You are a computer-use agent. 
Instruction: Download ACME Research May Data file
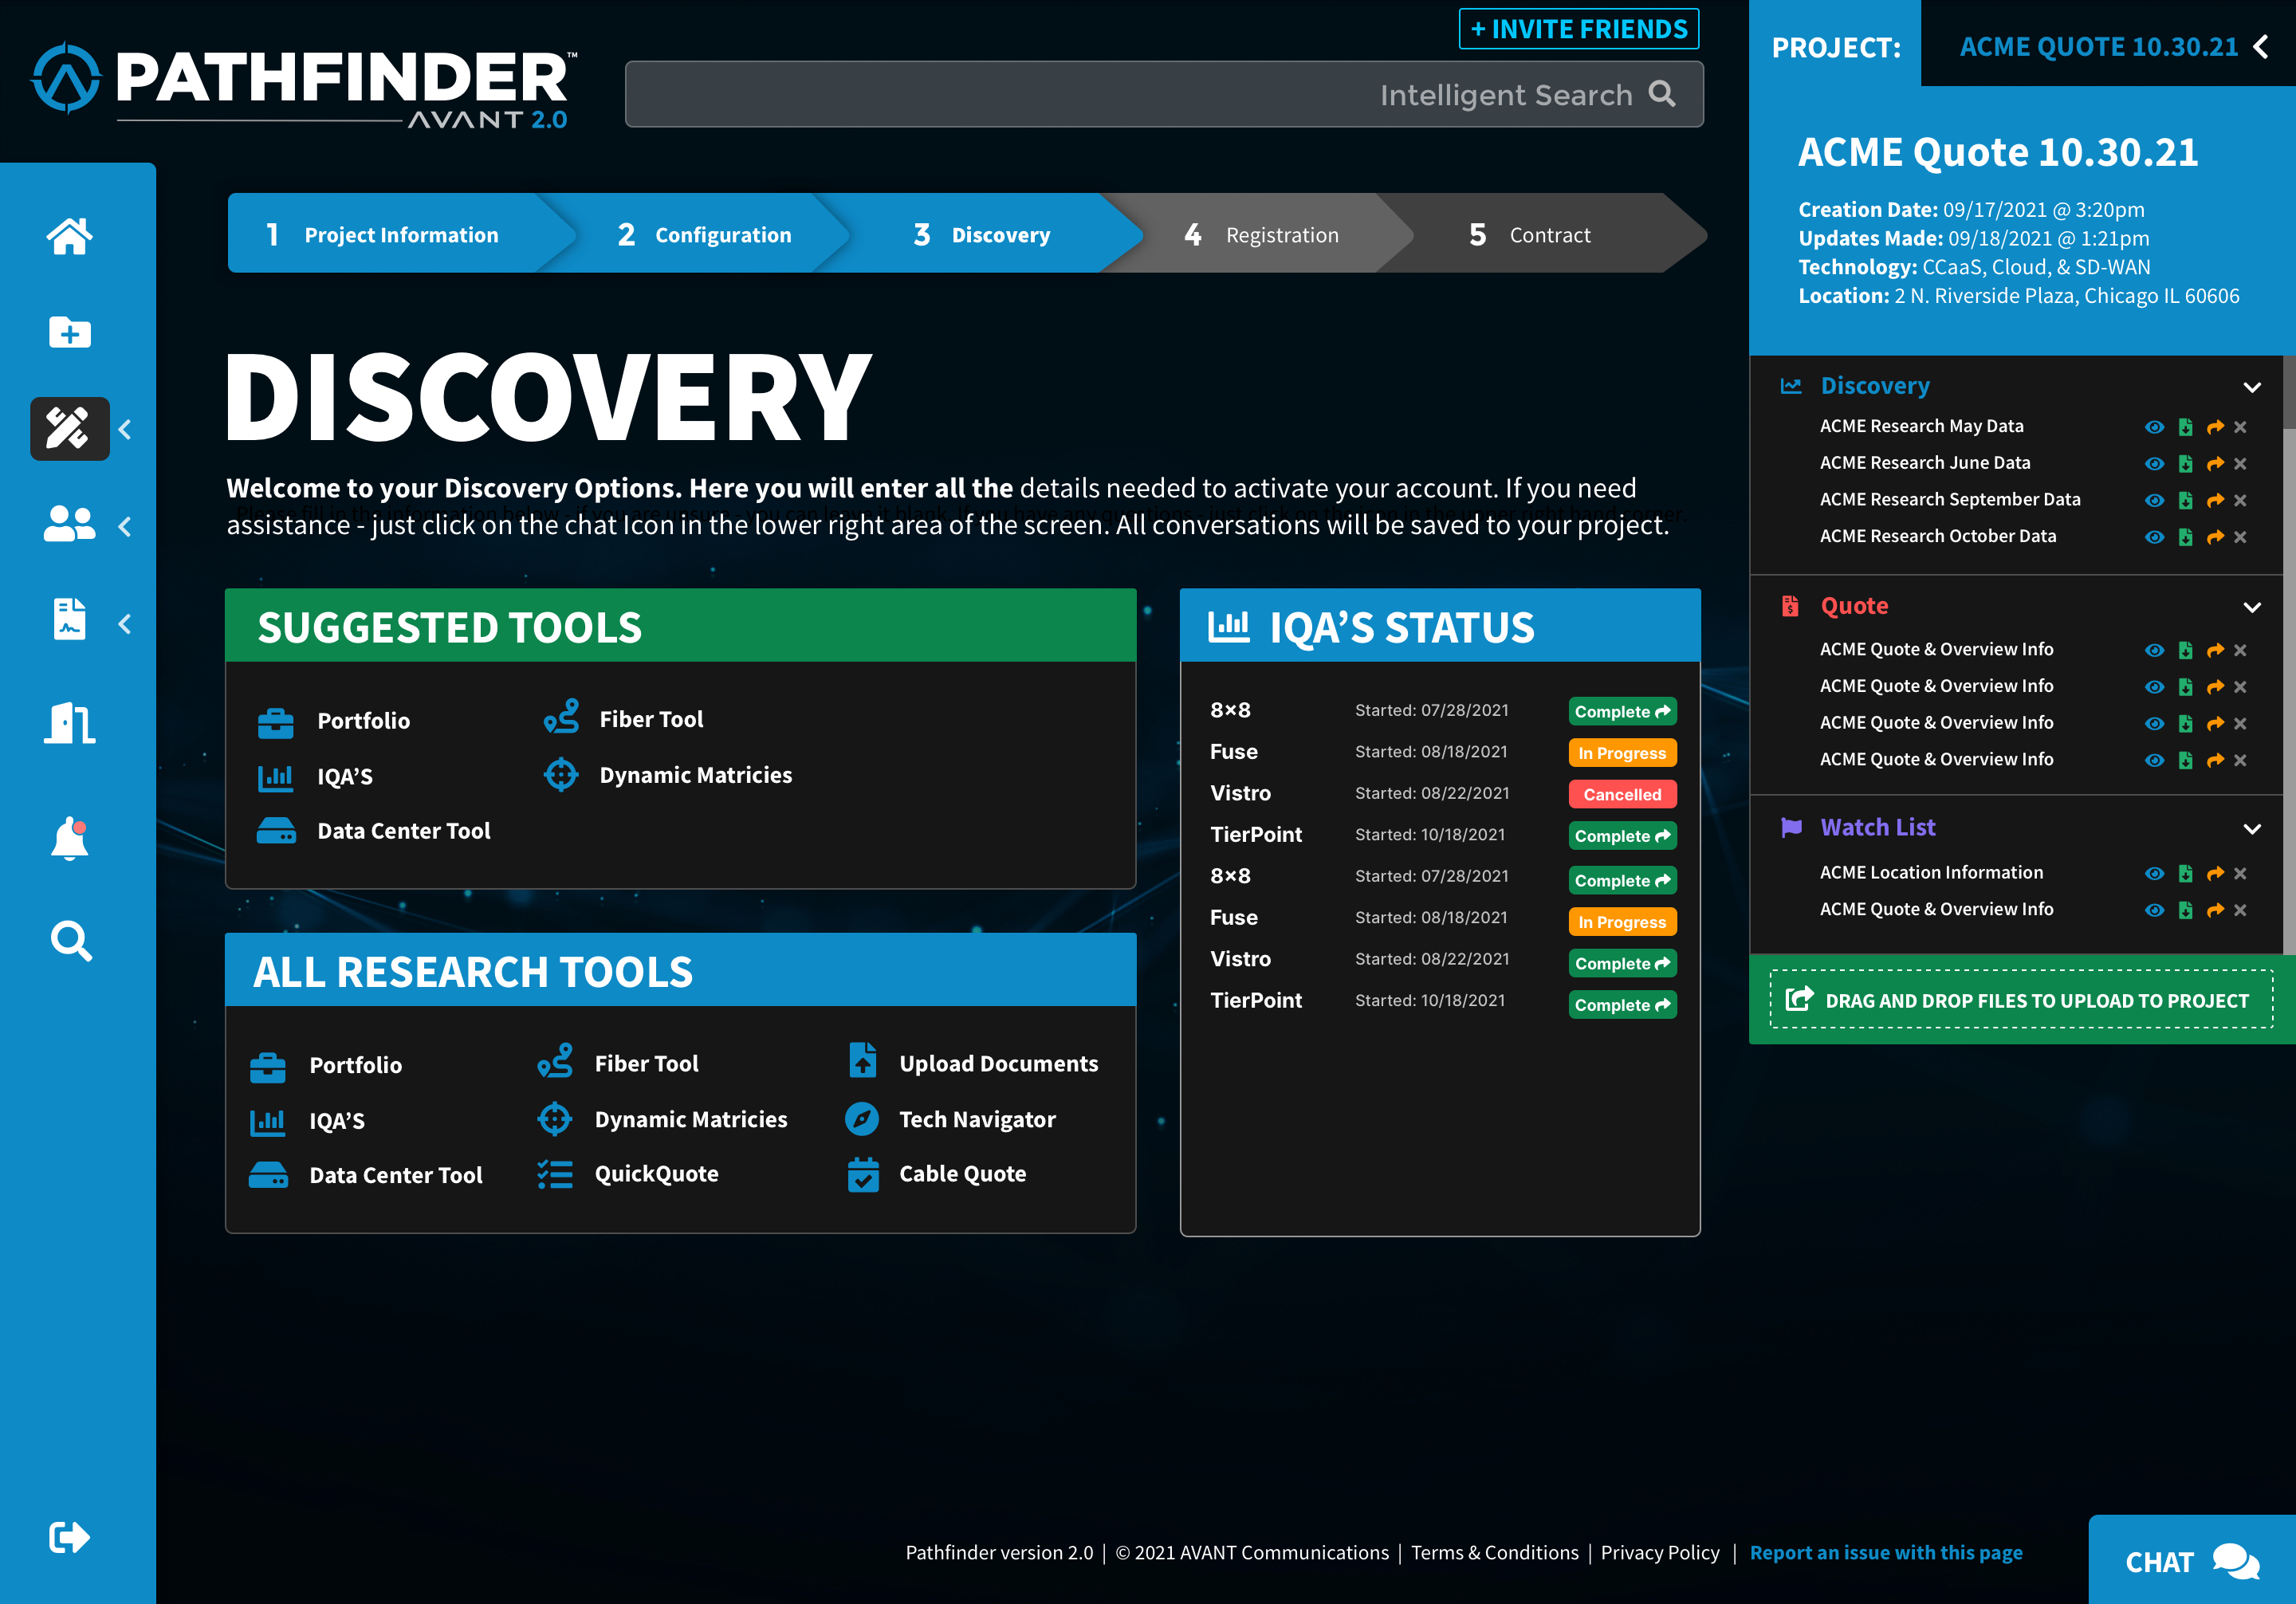coord(2186,427)
